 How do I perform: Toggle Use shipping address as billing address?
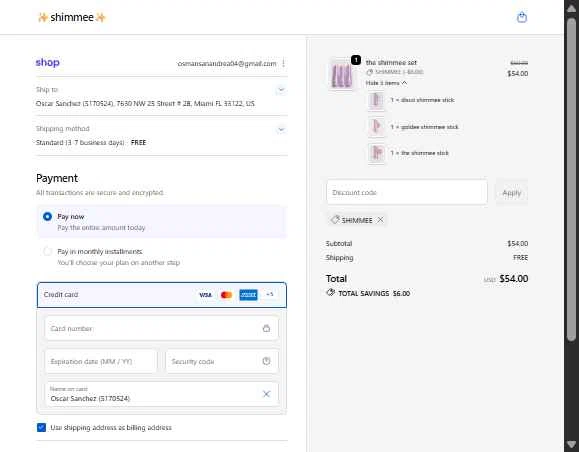point(41,427)
